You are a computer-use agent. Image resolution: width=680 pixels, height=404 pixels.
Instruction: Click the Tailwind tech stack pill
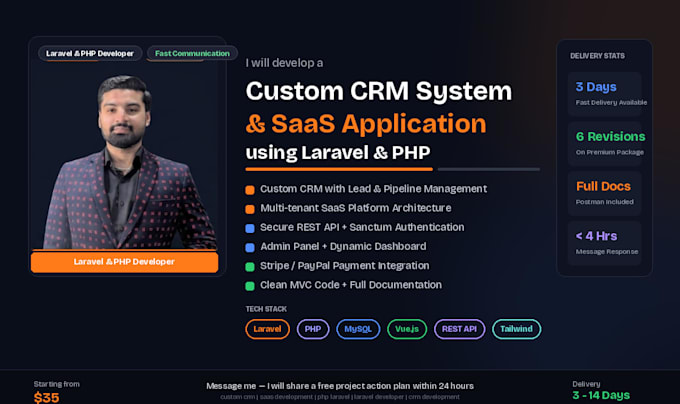[x=516, y=329]
